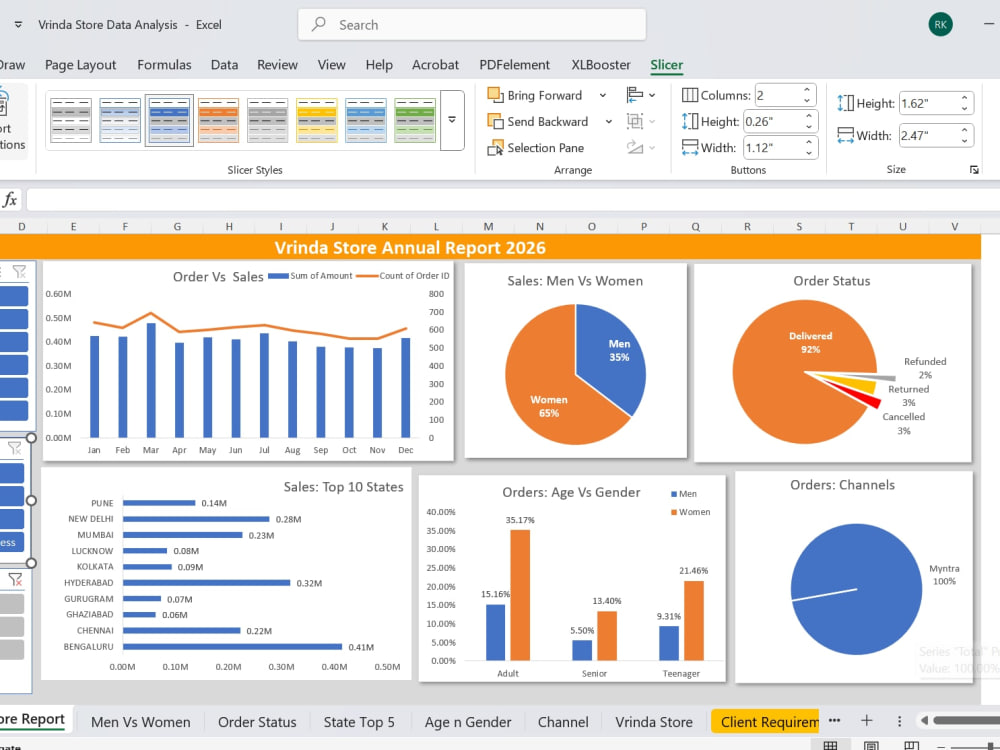Clear filter on the top slicer
This screenshot has height=750, width=1000.
(19, 272)
